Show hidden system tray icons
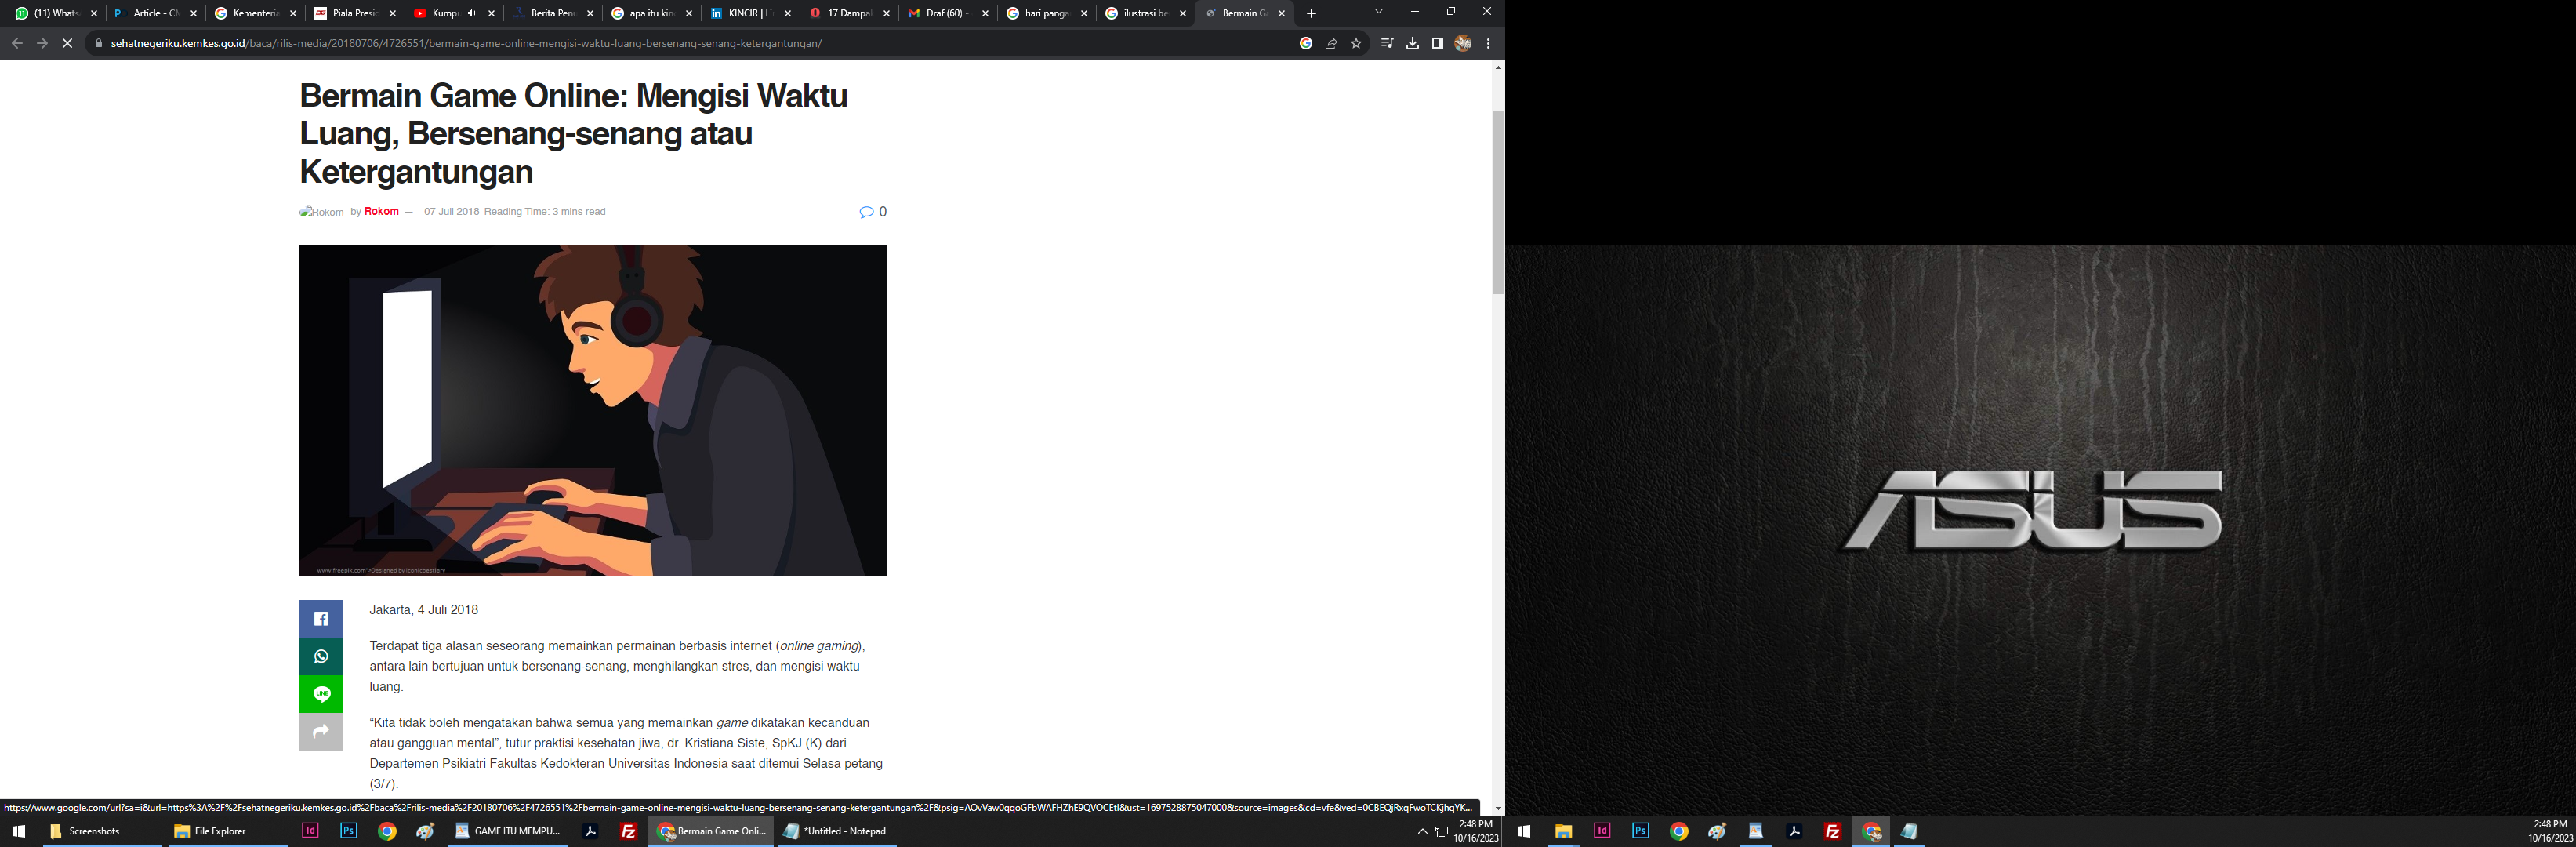 [x=1422, y=831]
